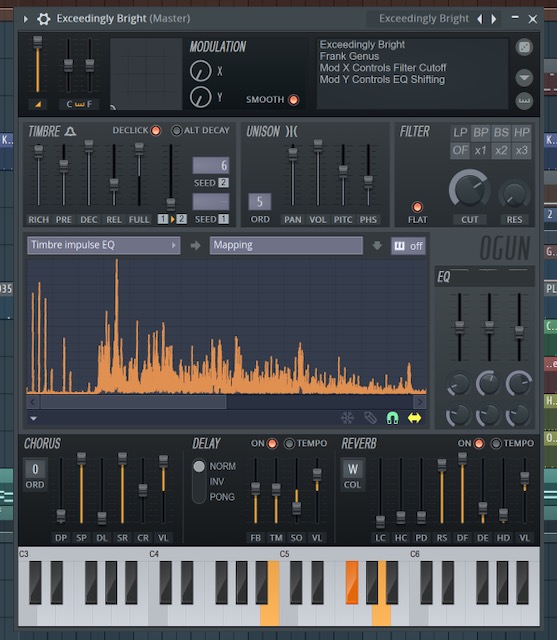Turn off modulation SMOOTH toggle
557x640 pixels.
tap(293, 100)
